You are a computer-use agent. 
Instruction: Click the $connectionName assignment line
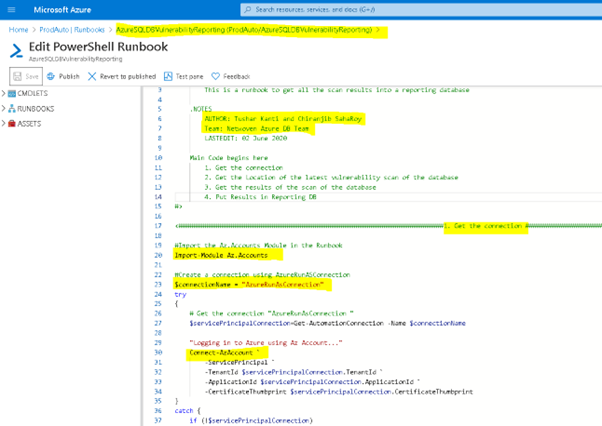click(x=249, y=284)
